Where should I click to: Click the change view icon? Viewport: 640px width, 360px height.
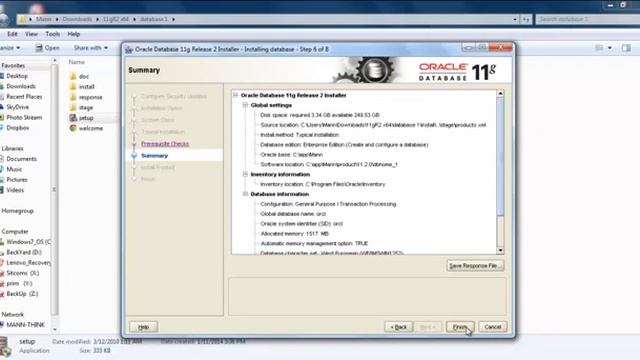tap(599, 48)
